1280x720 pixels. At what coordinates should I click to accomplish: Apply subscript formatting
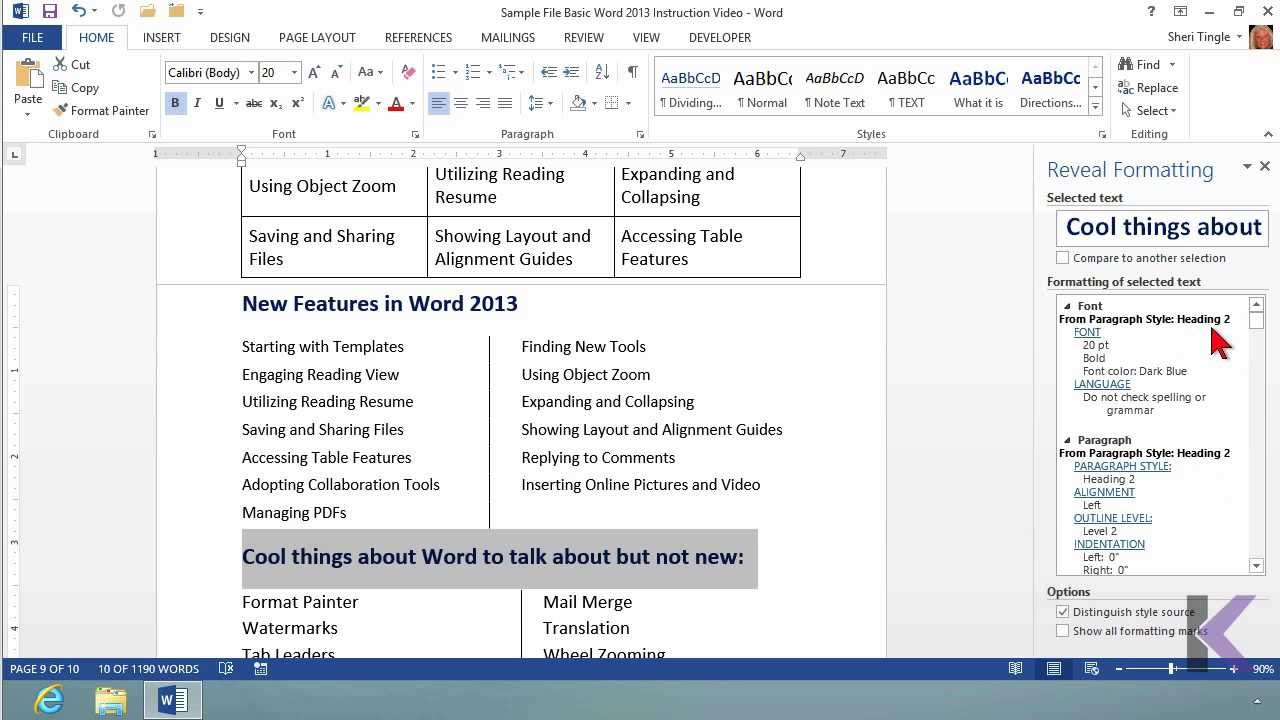[278, 103]
